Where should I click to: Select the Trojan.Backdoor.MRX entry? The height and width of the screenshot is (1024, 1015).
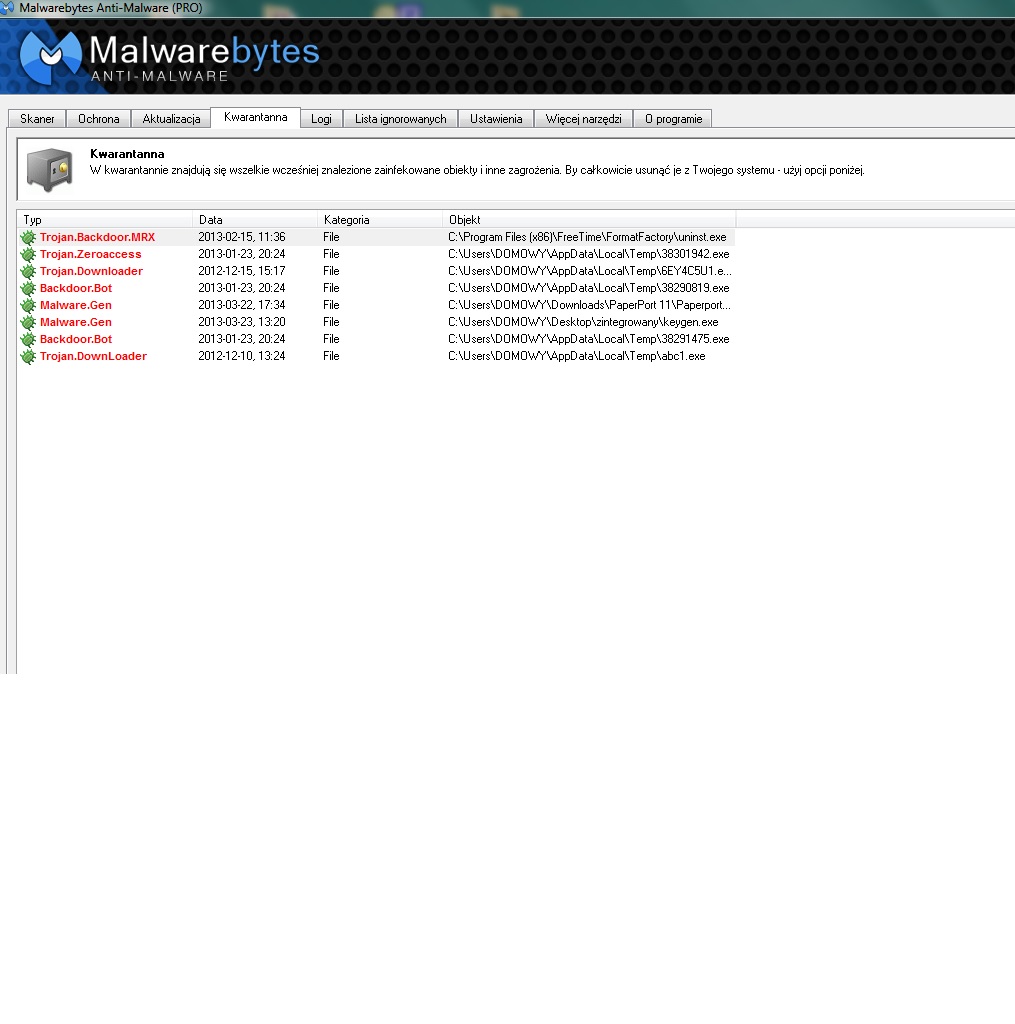point(97,237)
